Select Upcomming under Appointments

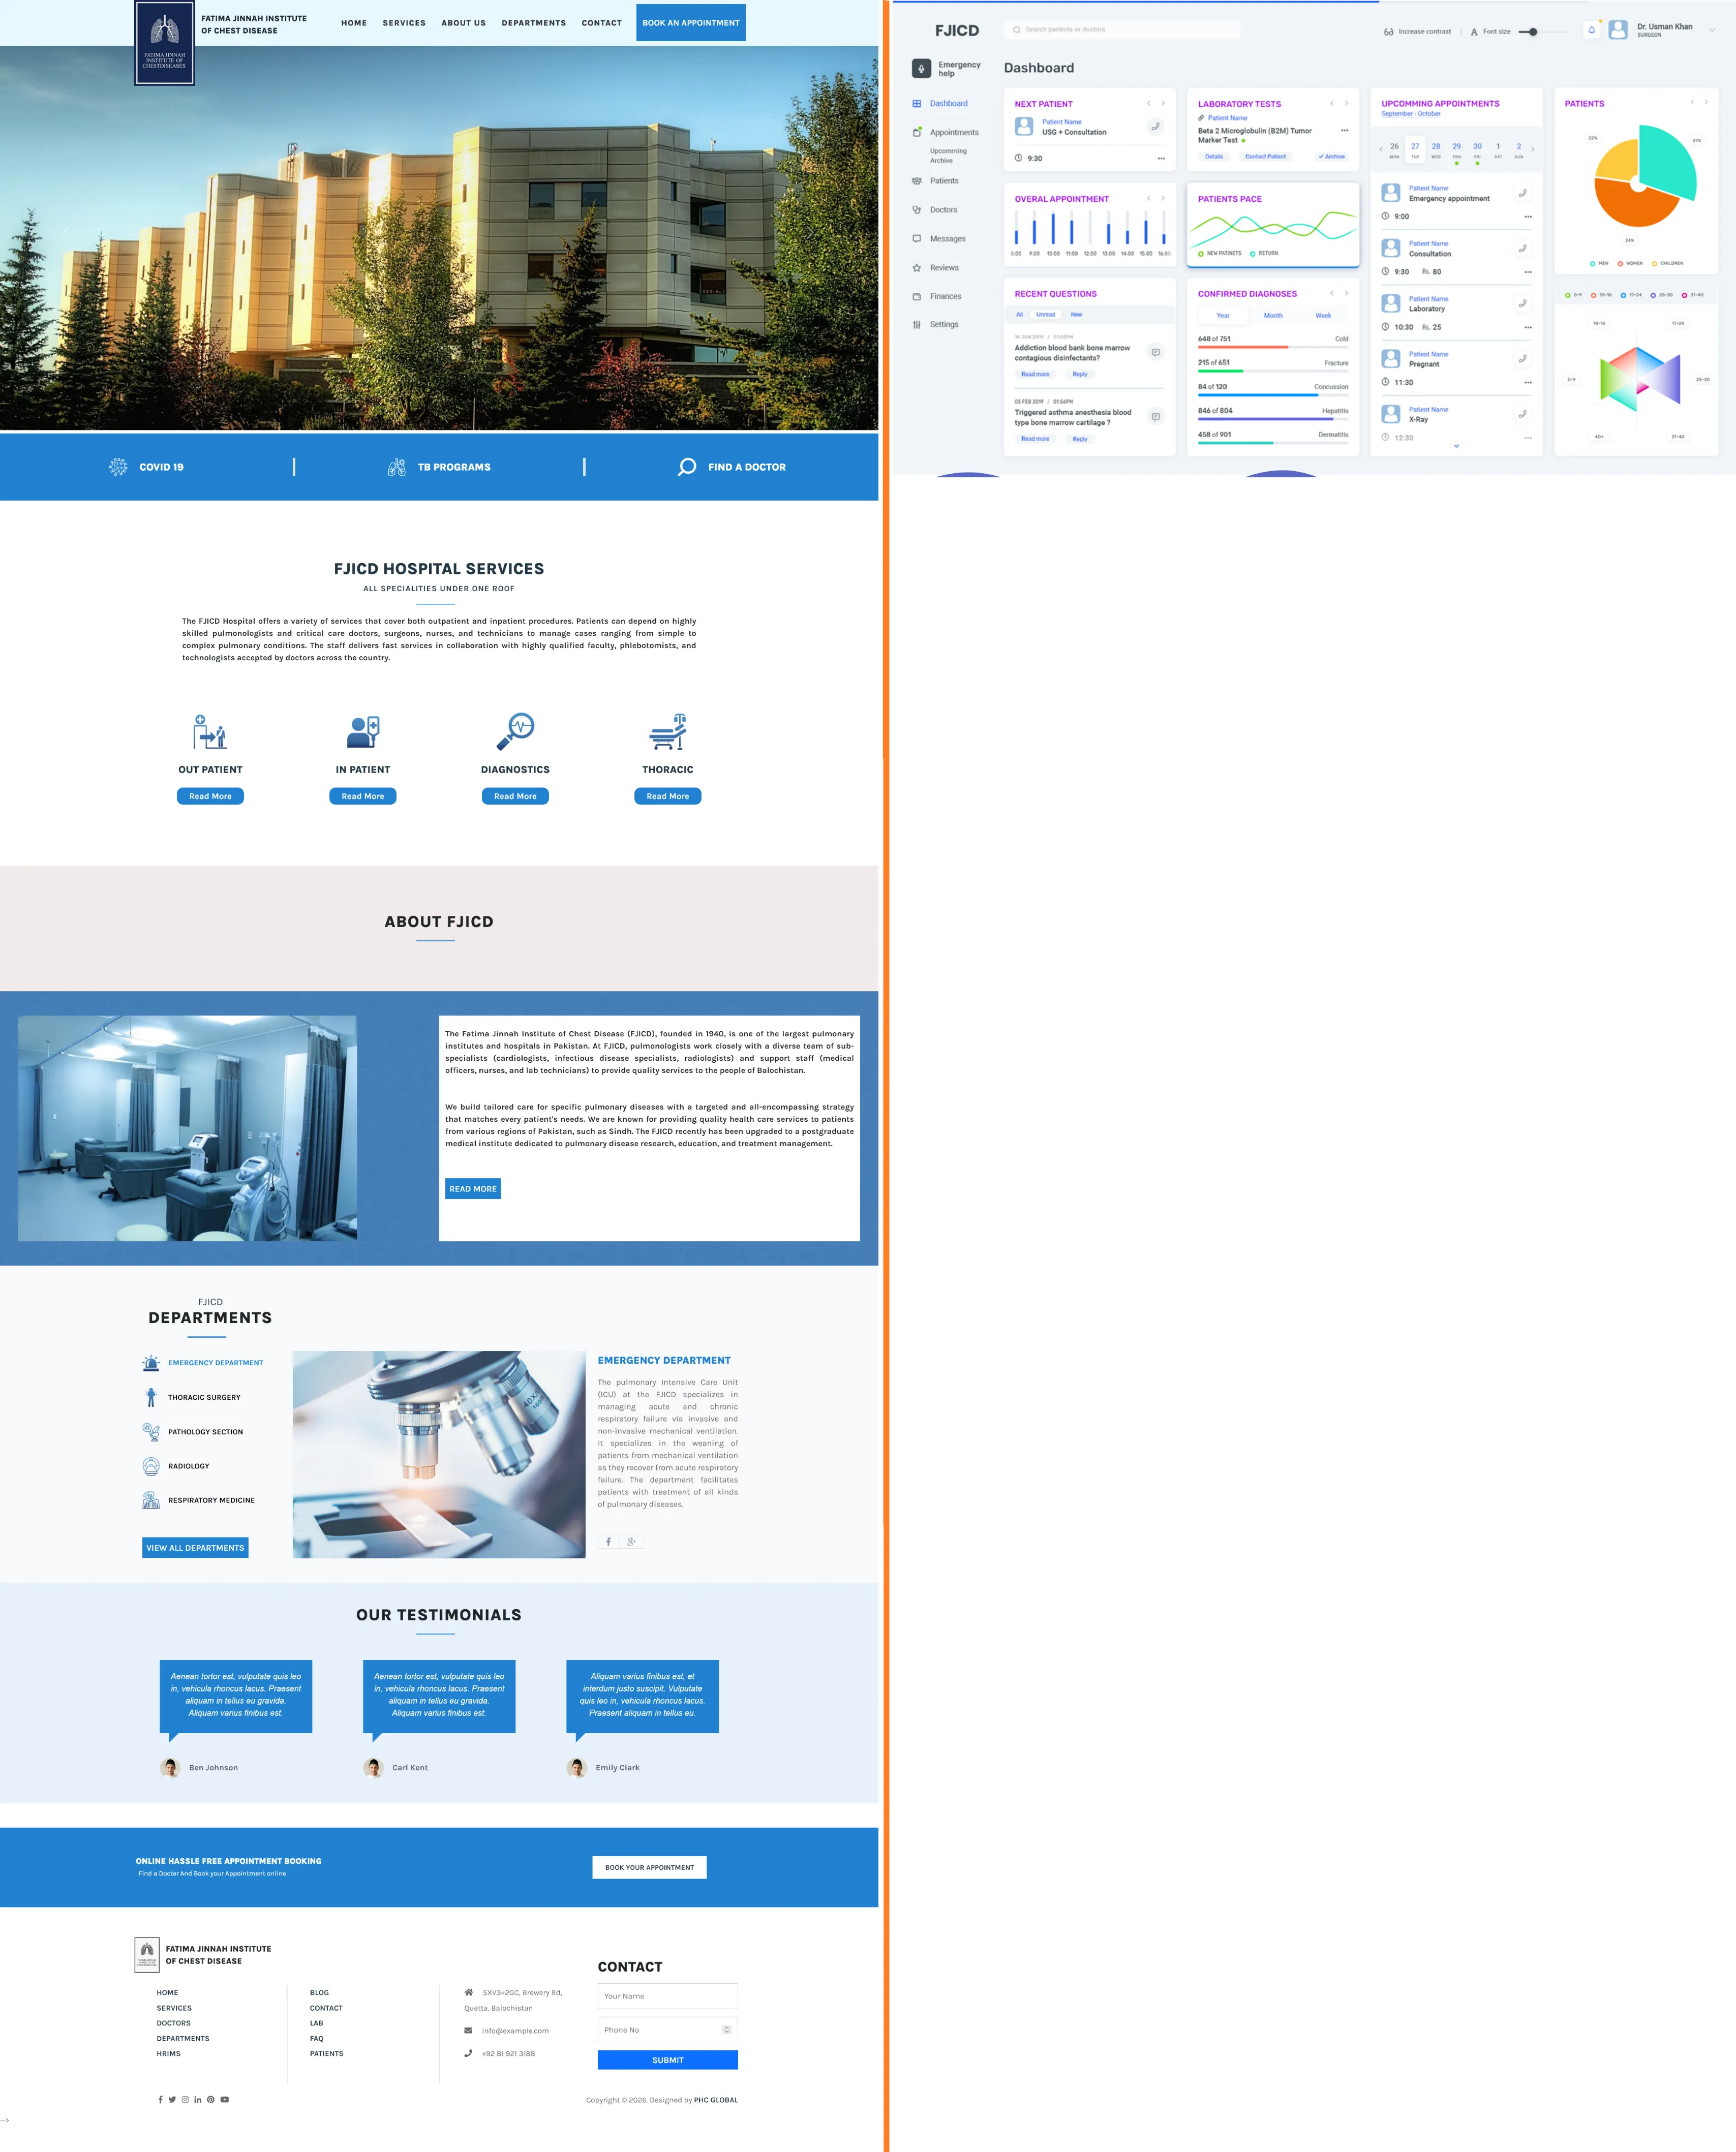pyautogui.click(x=948, y=151)
